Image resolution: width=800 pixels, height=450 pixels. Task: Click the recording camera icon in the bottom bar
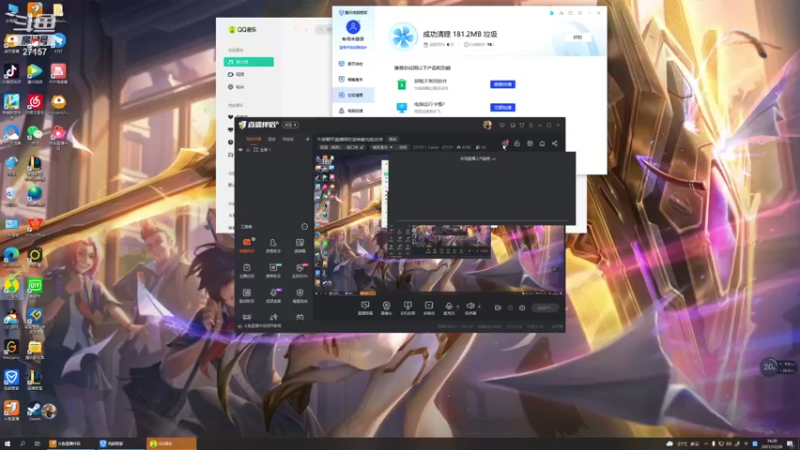coord(497,308)
